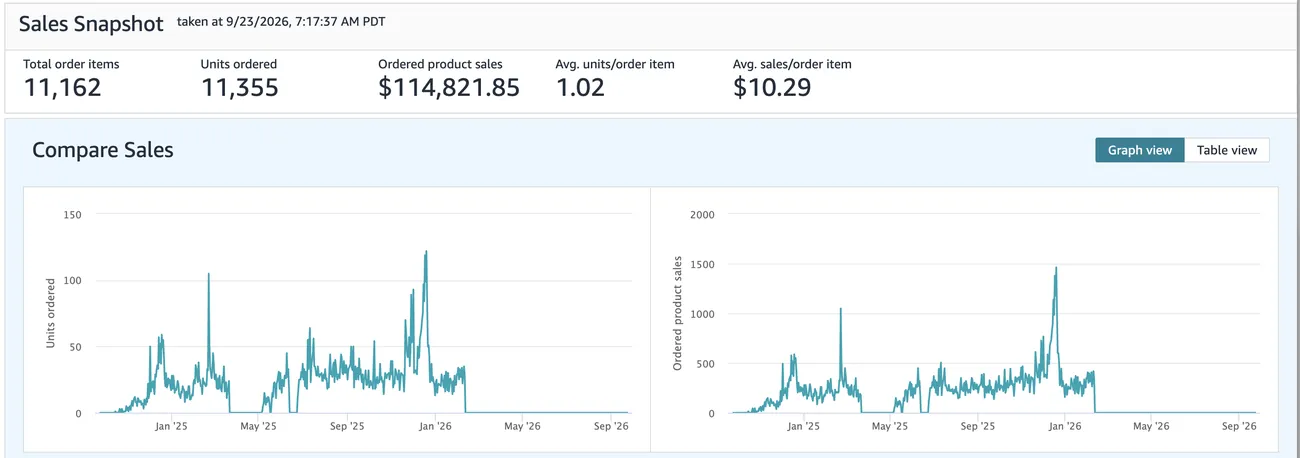Select the Avg. units/order item value 1.02
Viewport: 1300px width, 458px height.
[x=580, y=87]
